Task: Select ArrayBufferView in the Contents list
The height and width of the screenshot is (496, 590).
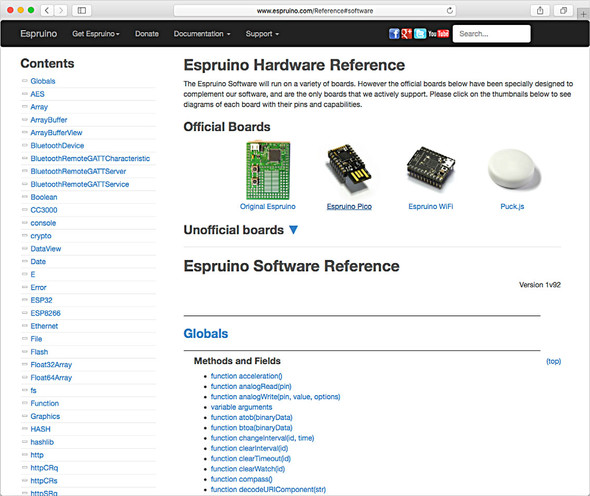Action: pos(56,132)
